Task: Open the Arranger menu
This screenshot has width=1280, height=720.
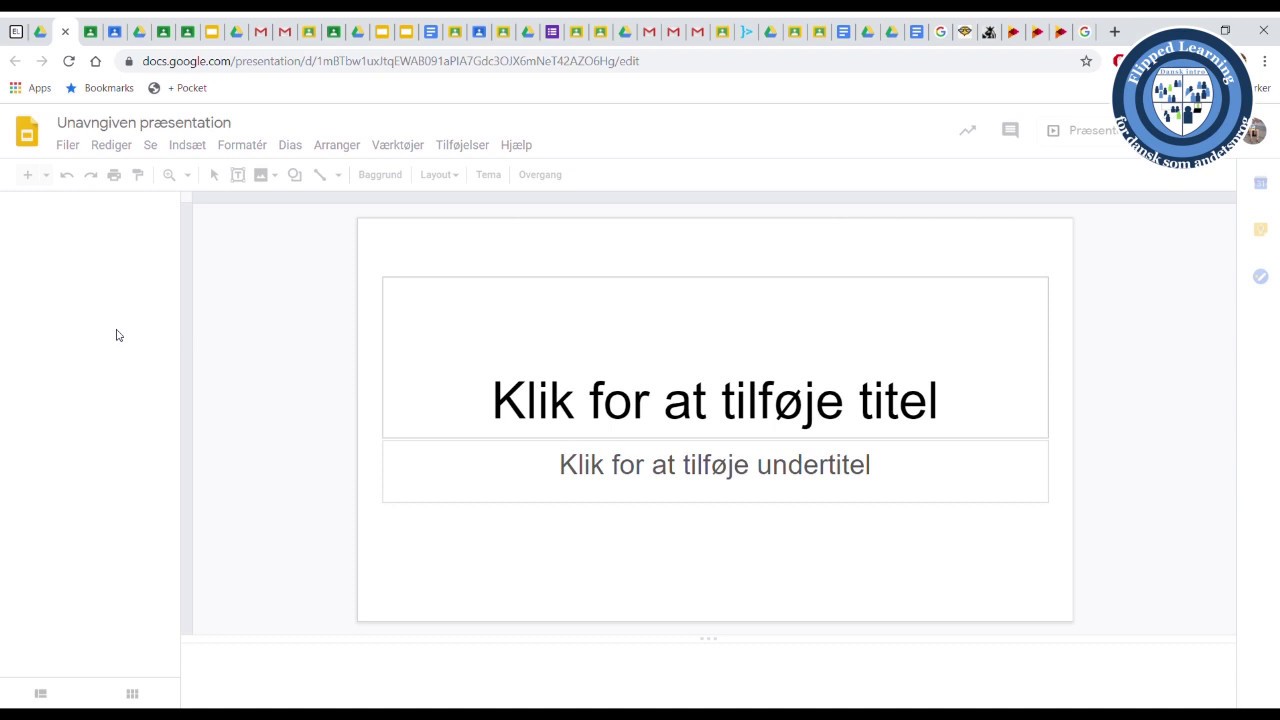Action: coord(337,145)
